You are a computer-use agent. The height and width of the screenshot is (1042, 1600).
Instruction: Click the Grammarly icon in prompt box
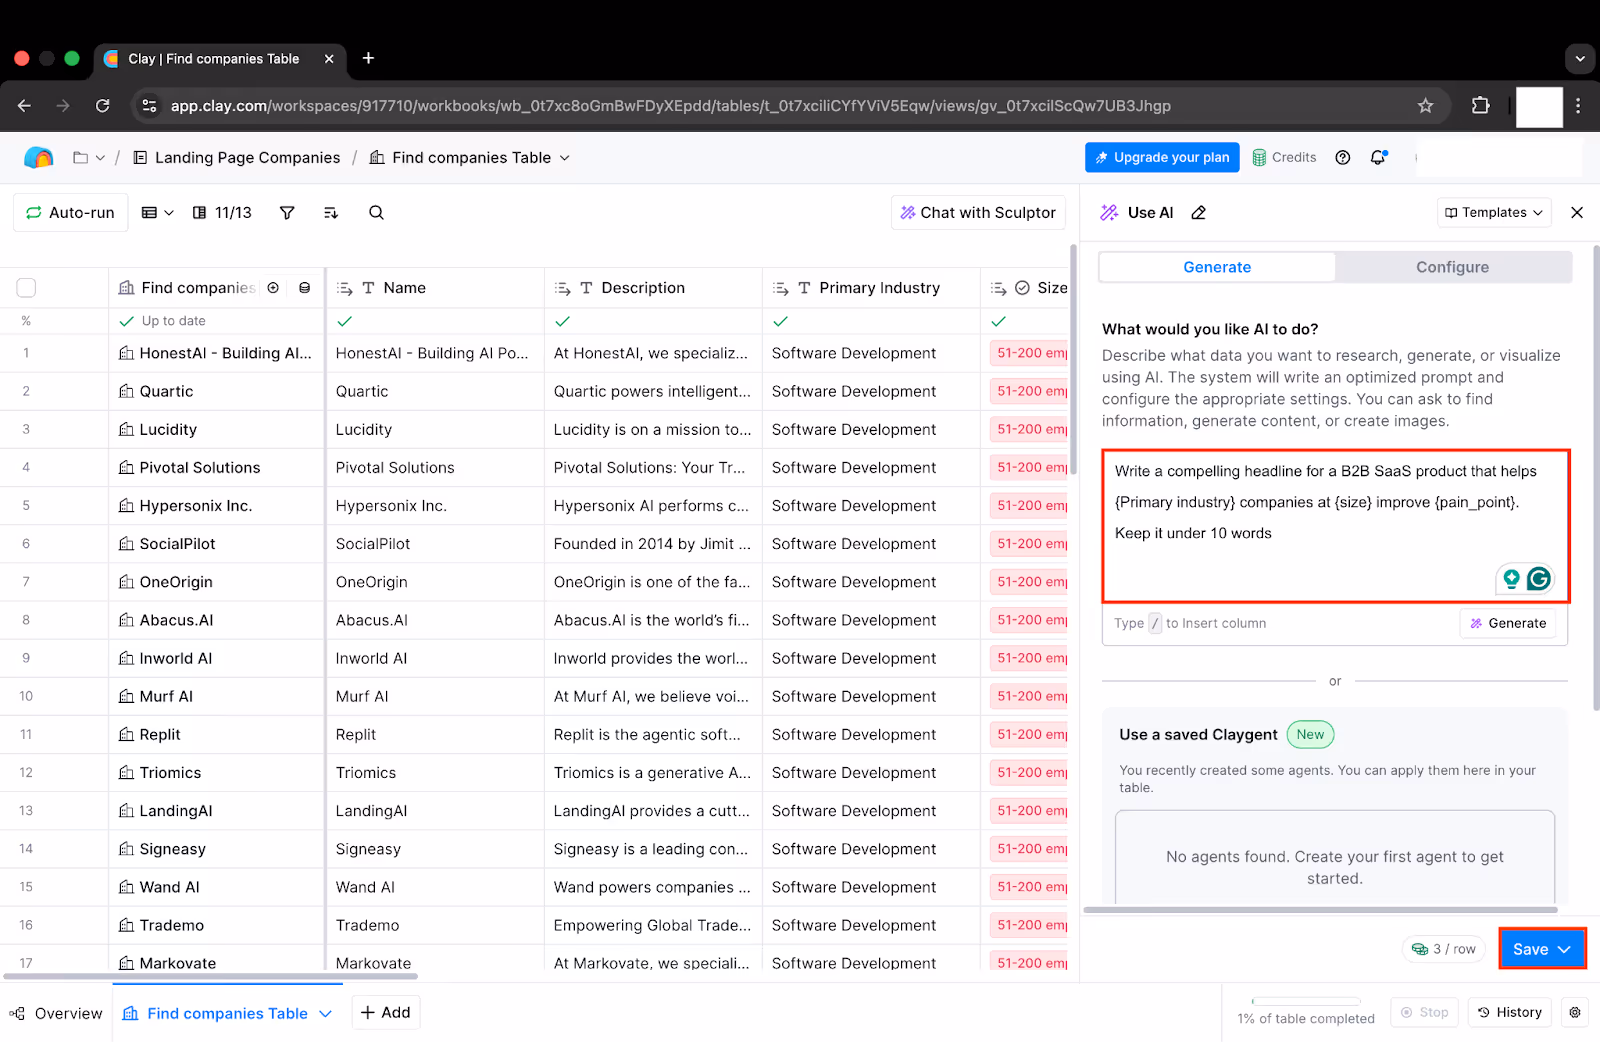[1539, 578]
